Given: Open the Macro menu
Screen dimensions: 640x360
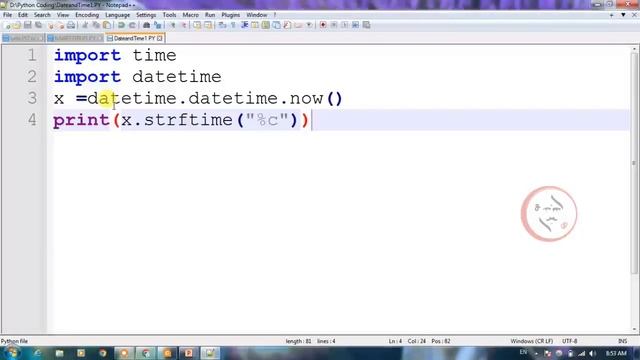Looking at the screenshot, I should point(191,15).
